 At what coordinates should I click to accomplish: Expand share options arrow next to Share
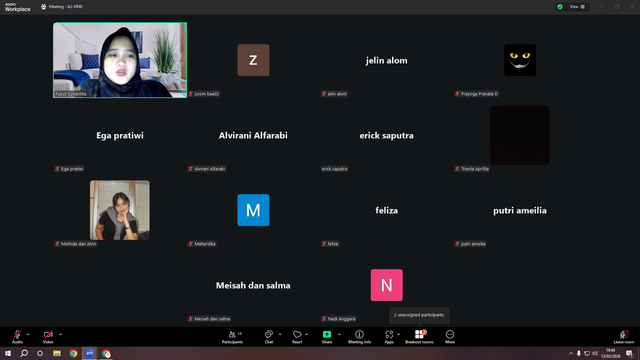(339, 334)
